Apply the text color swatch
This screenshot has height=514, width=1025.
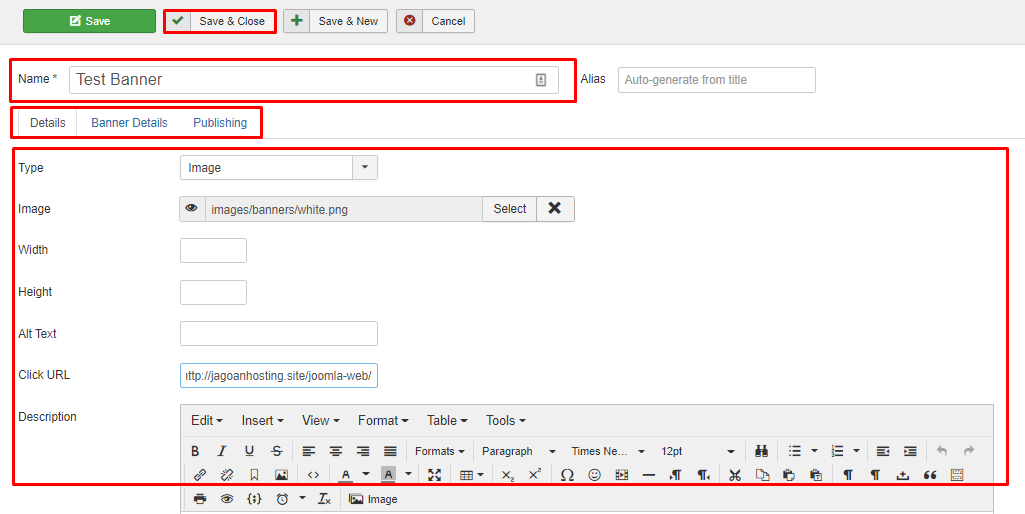click(346, 475)
